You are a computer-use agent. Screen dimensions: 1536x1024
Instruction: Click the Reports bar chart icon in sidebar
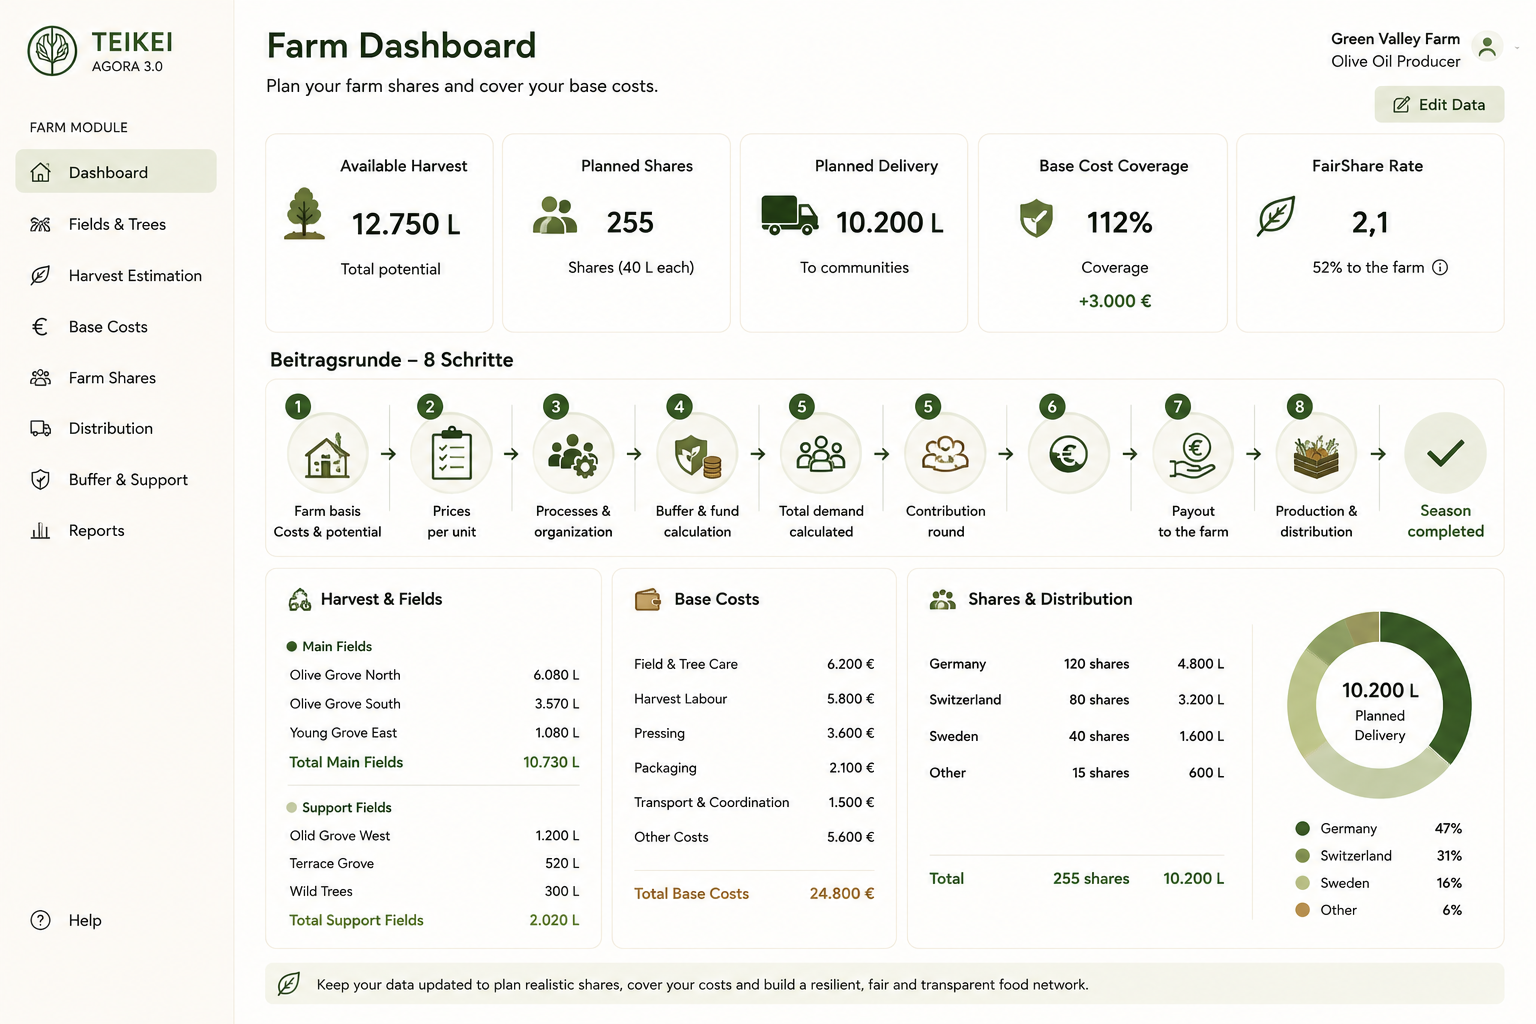coord(40,531)
